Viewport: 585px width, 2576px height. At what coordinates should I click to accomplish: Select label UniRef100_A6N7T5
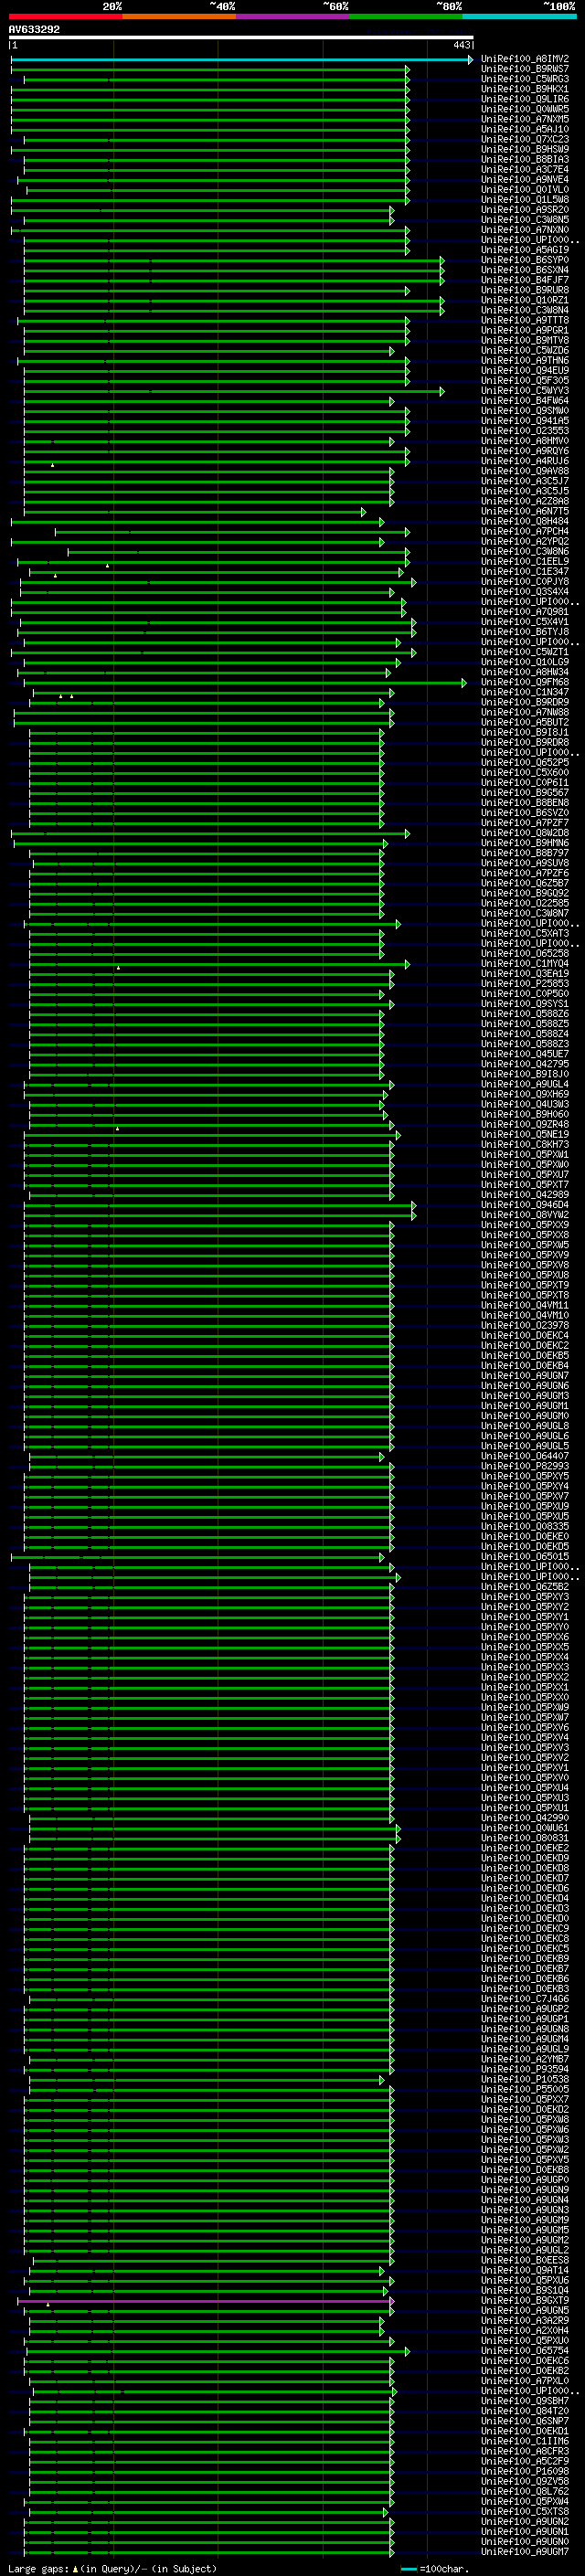click(x=524, y=511)
